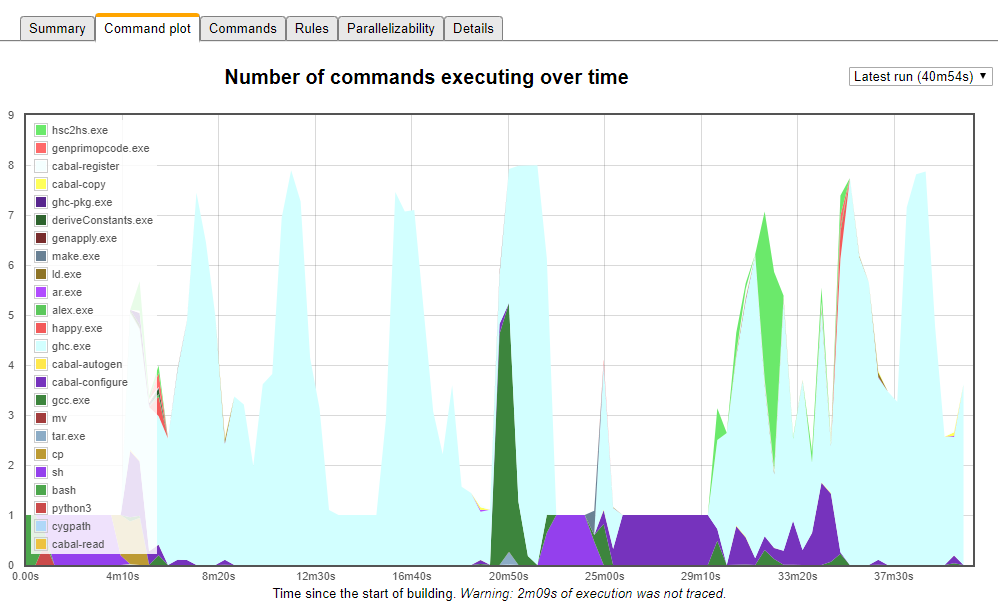The image size is (998, 607).
Task: Click the hsc2hs.exe green legend swatch
Action: [x=41, y=130]
